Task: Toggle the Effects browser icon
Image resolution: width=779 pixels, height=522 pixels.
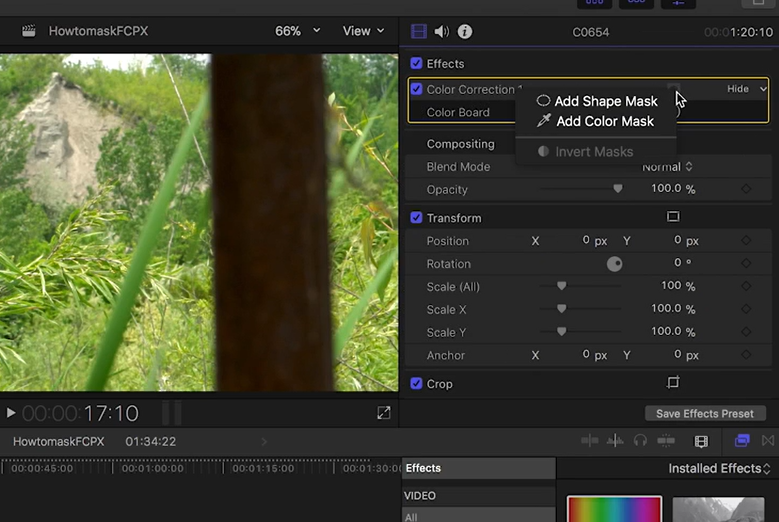Action: click(742, 441)
